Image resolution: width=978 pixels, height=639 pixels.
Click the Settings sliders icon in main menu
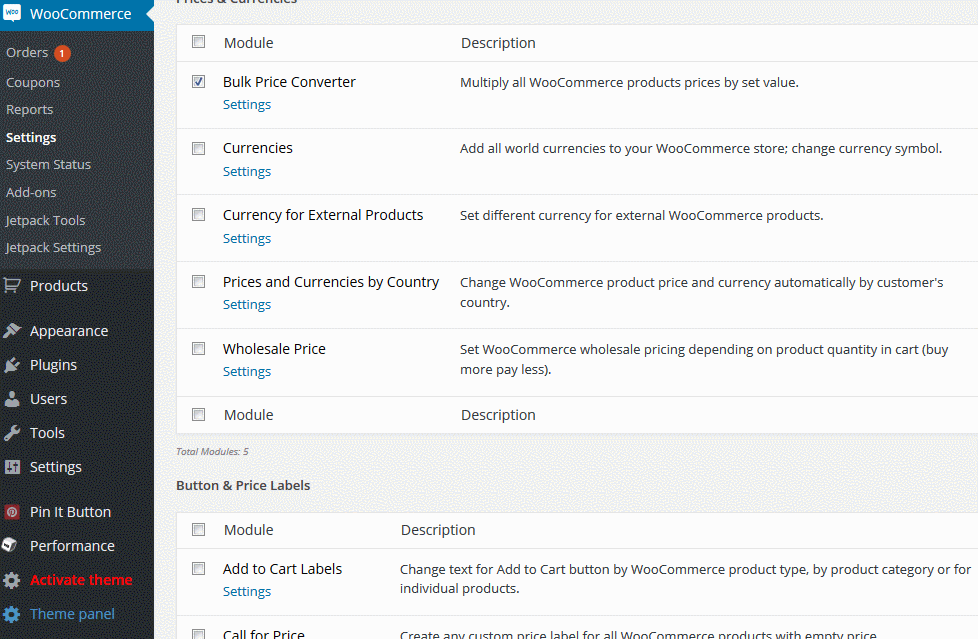coord(12,467)
